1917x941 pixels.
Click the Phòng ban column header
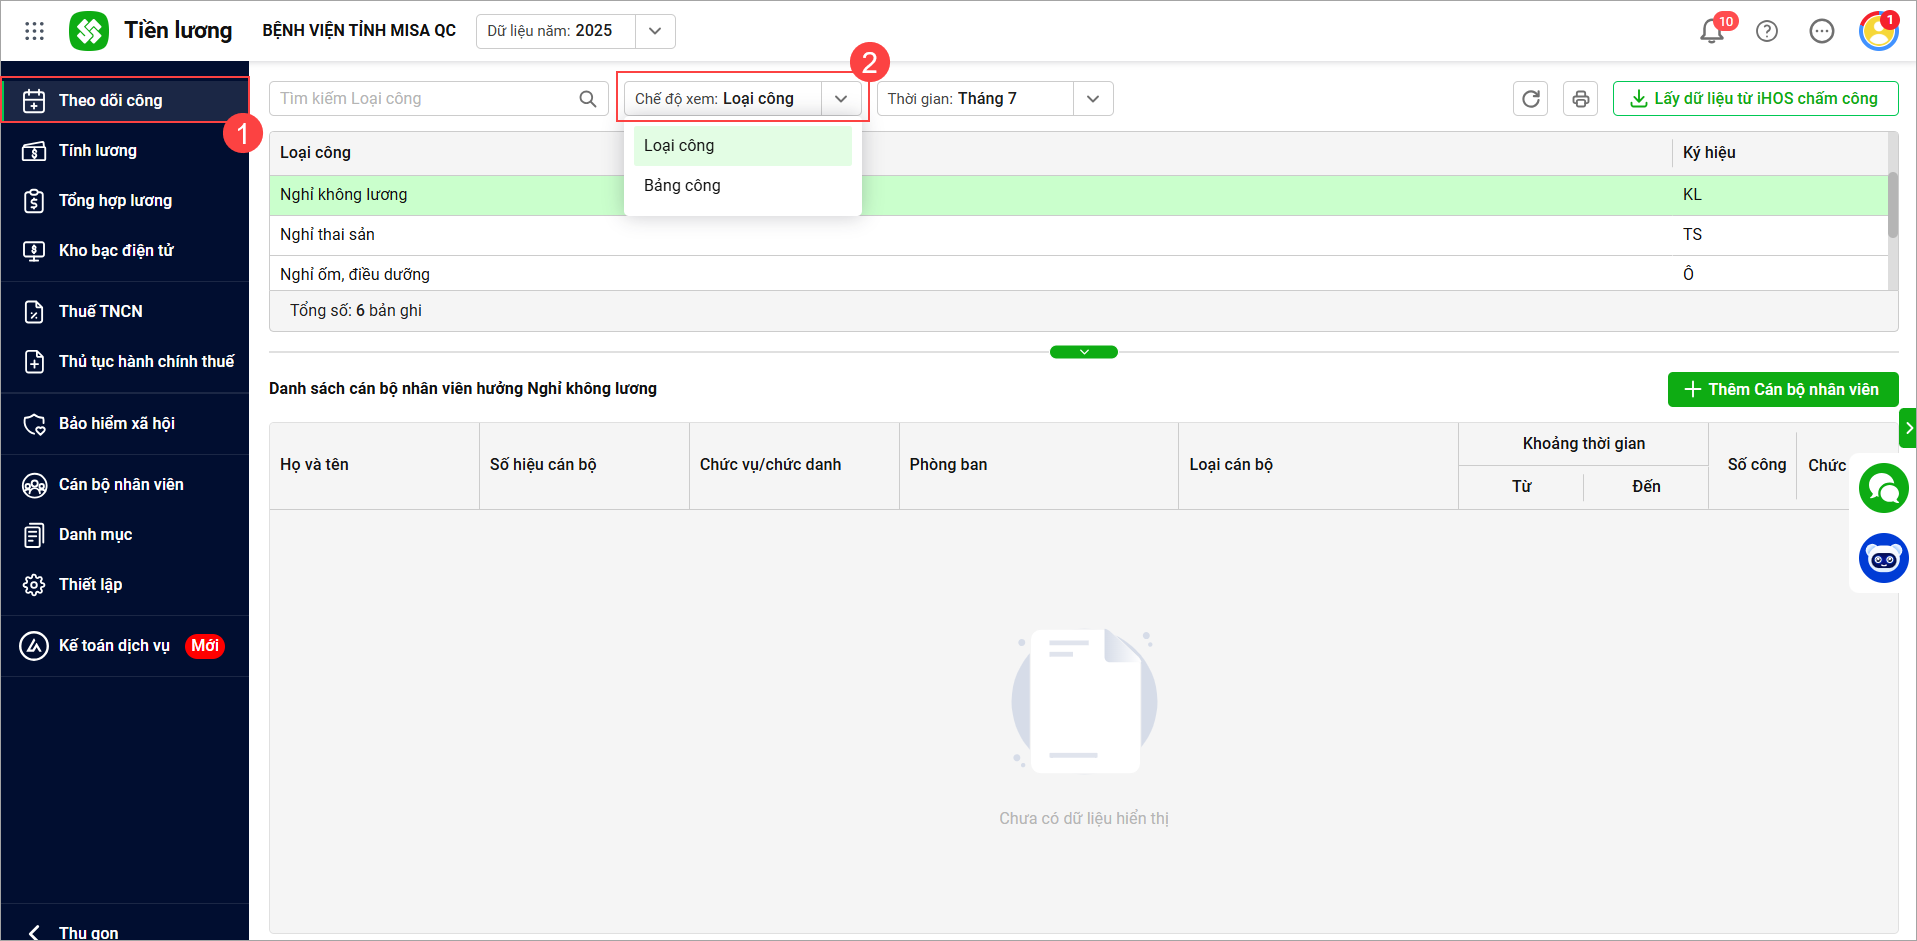[x=1039, y=465]
